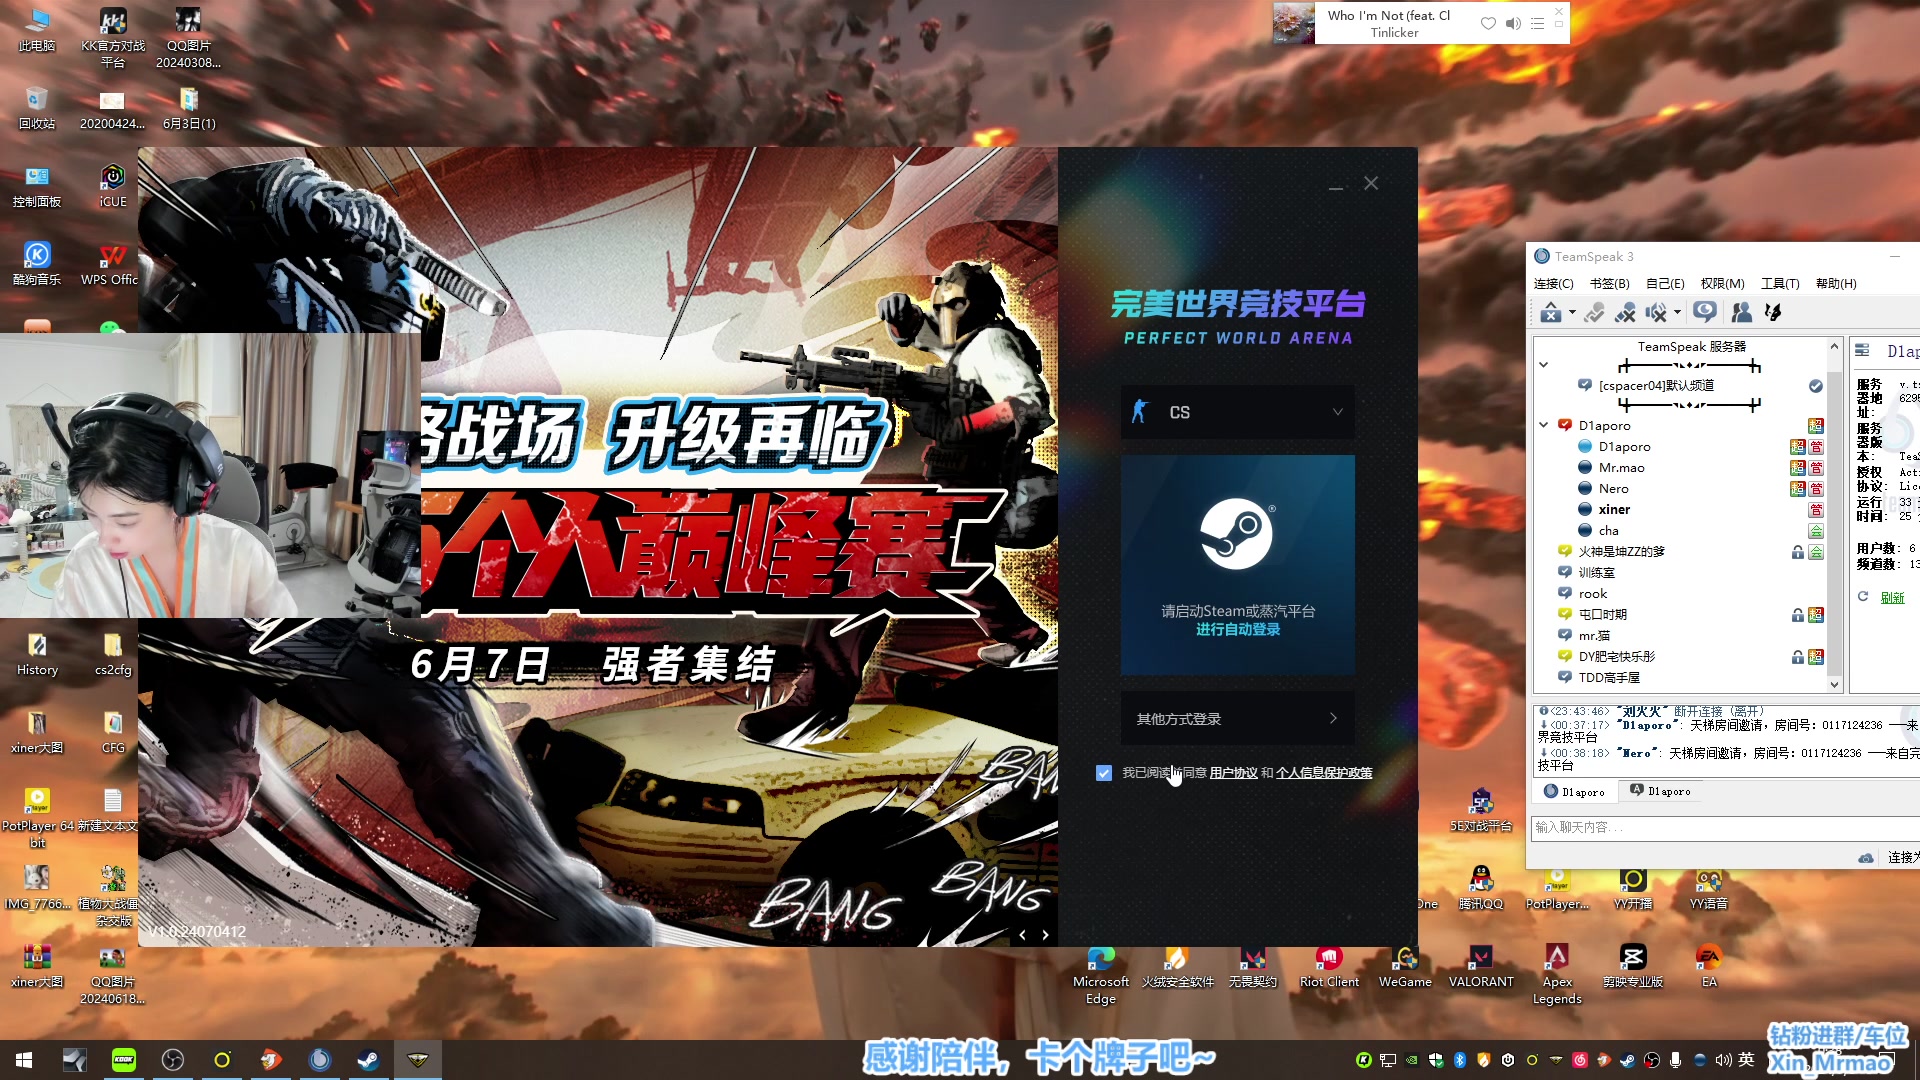Screen dimensions: 1920x1080
Task: Select the DY肥宅快乐彤 channel
Action: [x=1616, y=657]
